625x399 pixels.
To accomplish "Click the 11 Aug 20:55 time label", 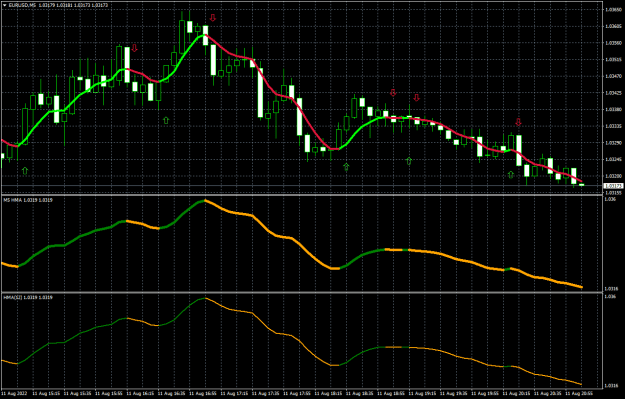I will point(580,393).
